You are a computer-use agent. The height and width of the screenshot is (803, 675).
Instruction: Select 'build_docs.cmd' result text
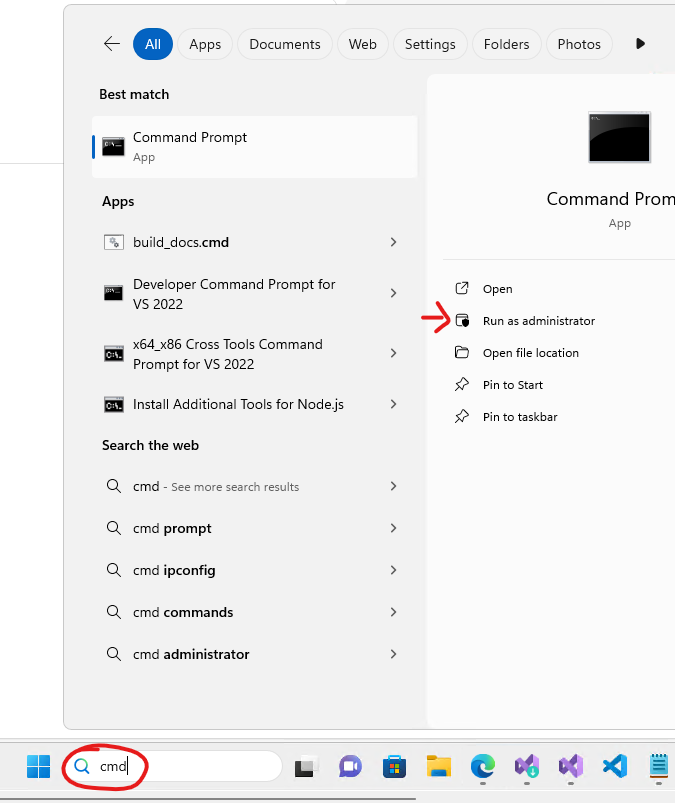(181, 242)
